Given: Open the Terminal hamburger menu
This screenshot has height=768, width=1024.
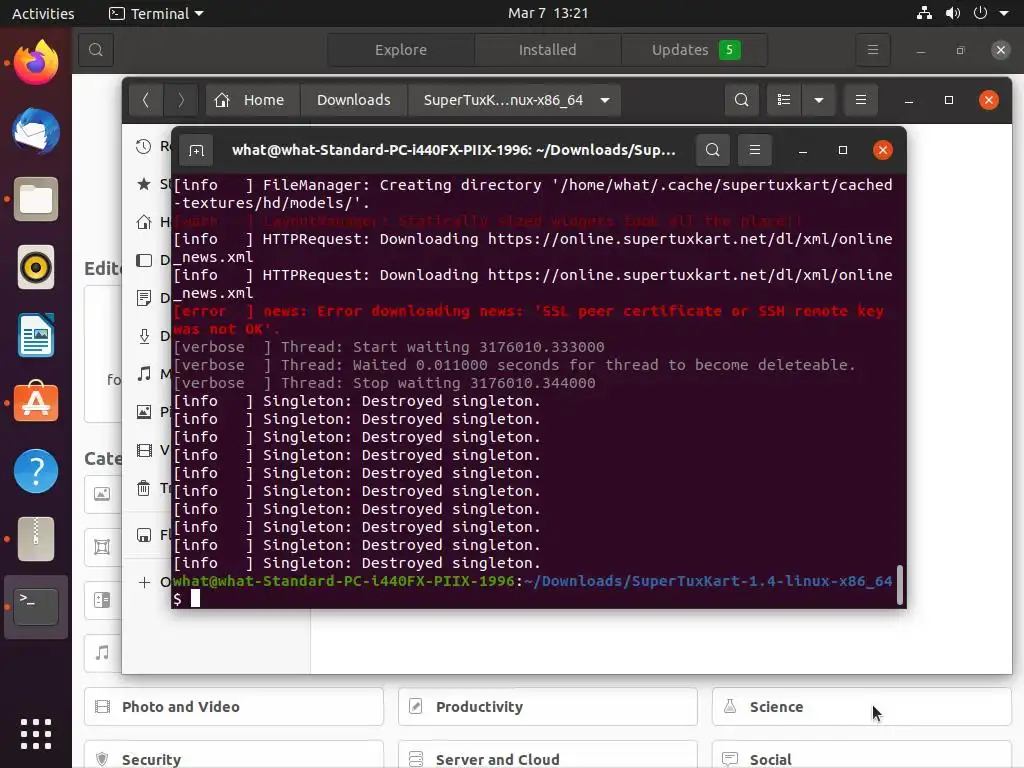Looking at the screenshot, I should coord(755,150).
